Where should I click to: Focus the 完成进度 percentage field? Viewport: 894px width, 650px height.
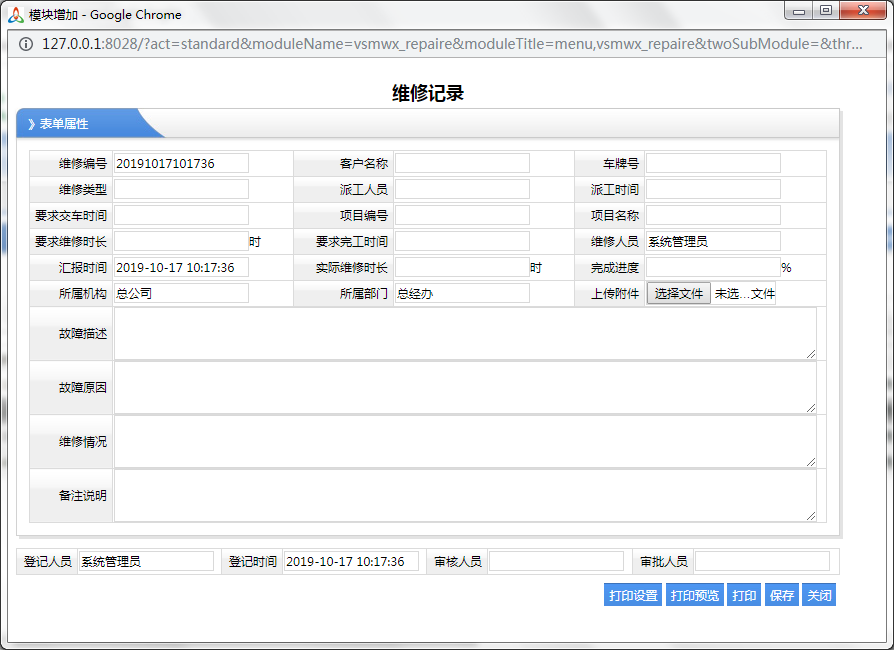pyautogui.click(x=712, y=268)
